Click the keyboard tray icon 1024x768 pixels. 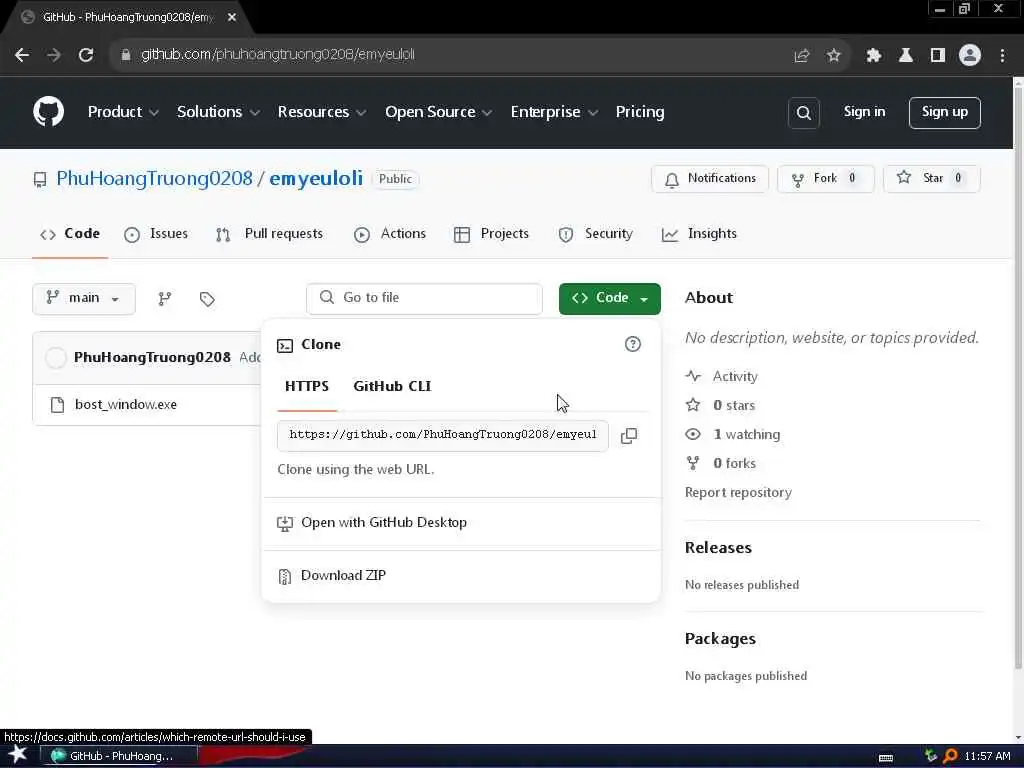[x=886, y=758]
